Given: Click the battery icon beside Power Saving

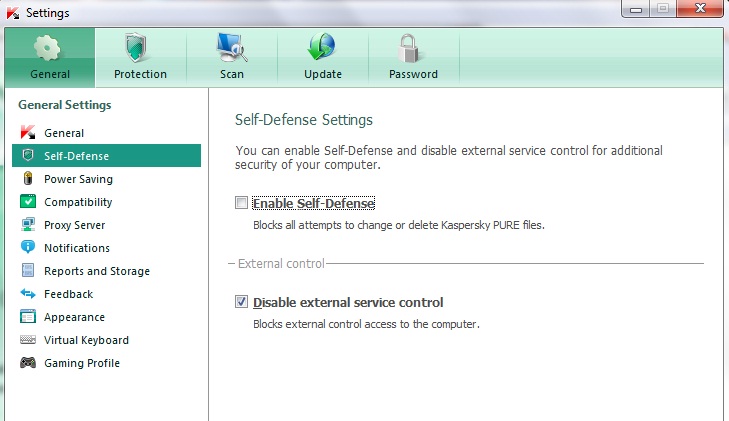Looking at the screenshot, I should click(x=28, y=178).
